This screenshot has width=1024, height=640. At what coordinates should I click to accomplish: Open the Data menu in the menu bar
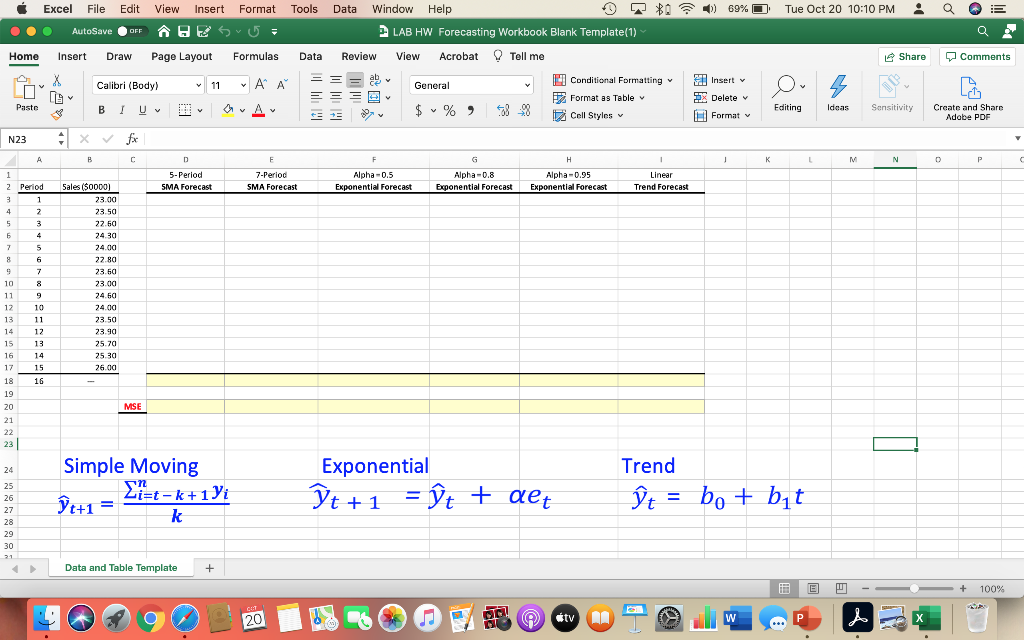pyautogui.click(x=344, y=9)
